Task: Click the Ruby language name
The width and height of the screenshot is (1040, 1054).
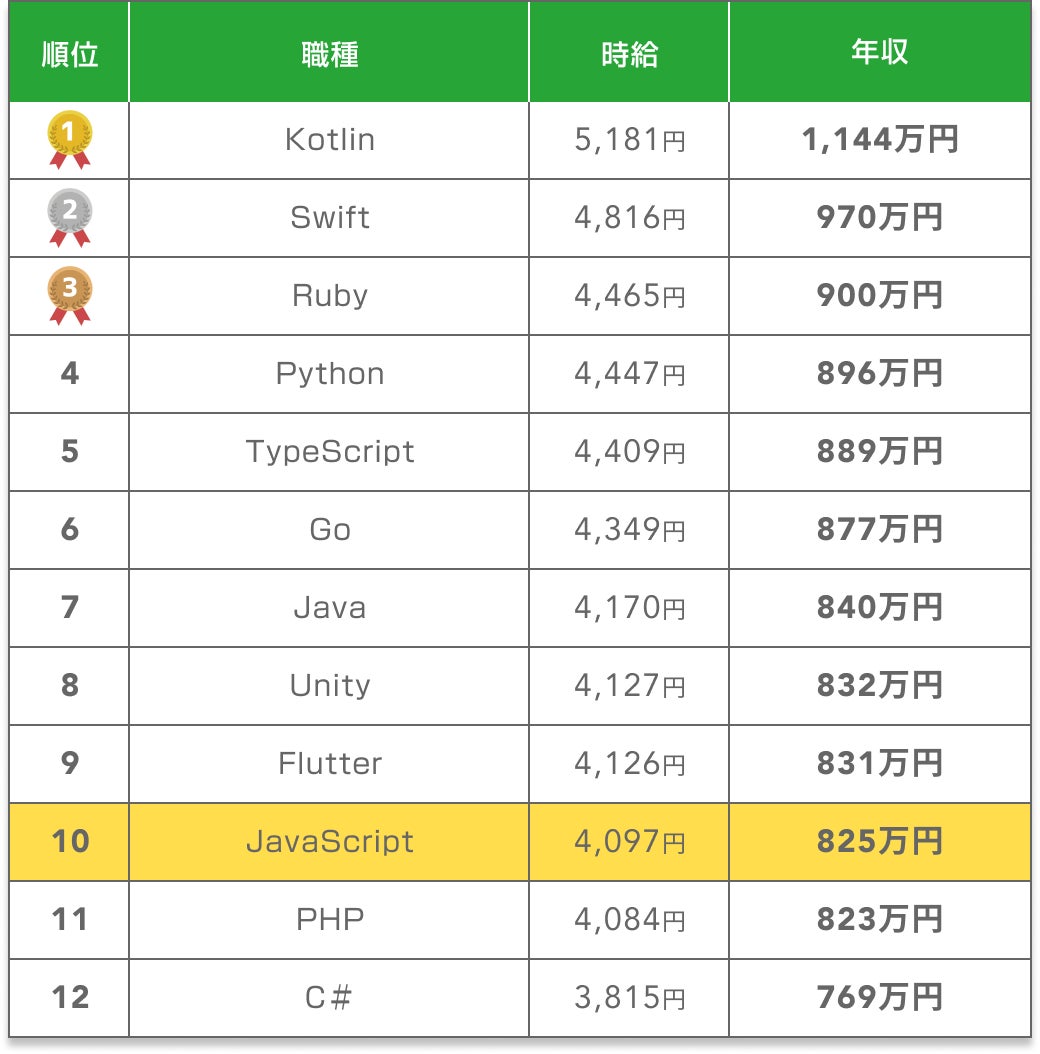Action: click(x=330, y=296)
